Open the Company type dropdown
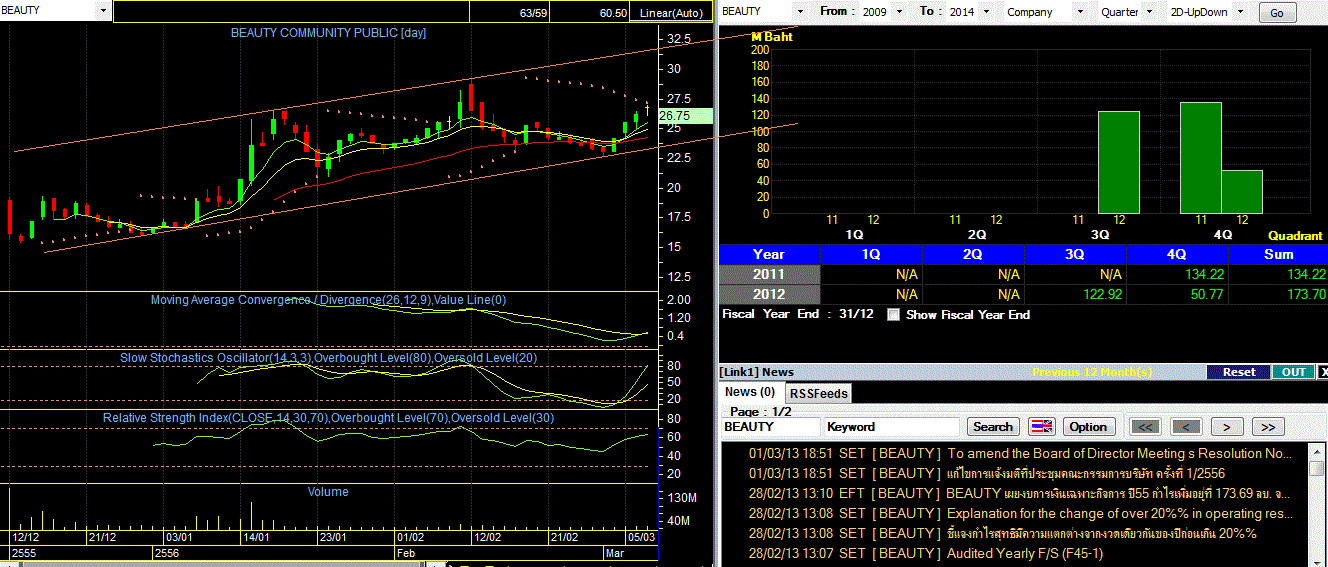 (1080, 12)
